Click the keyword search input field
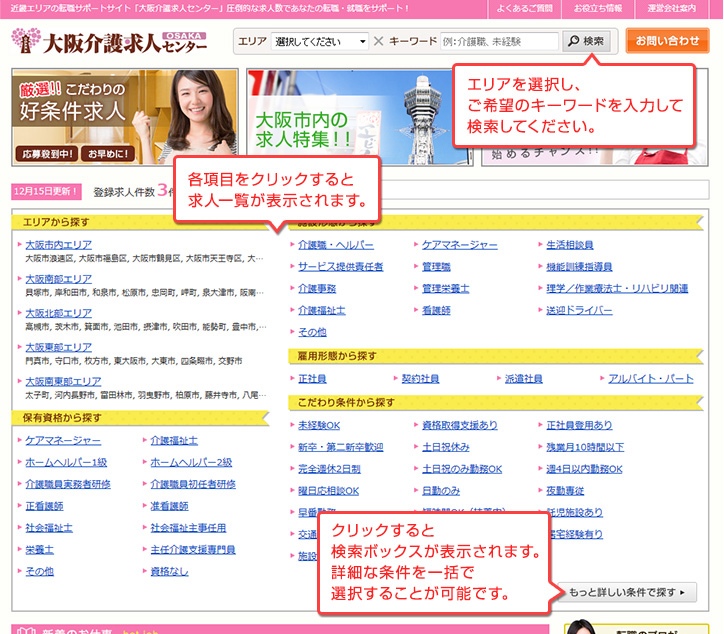Viewport: 724px width, 634px height. (499, 42)
